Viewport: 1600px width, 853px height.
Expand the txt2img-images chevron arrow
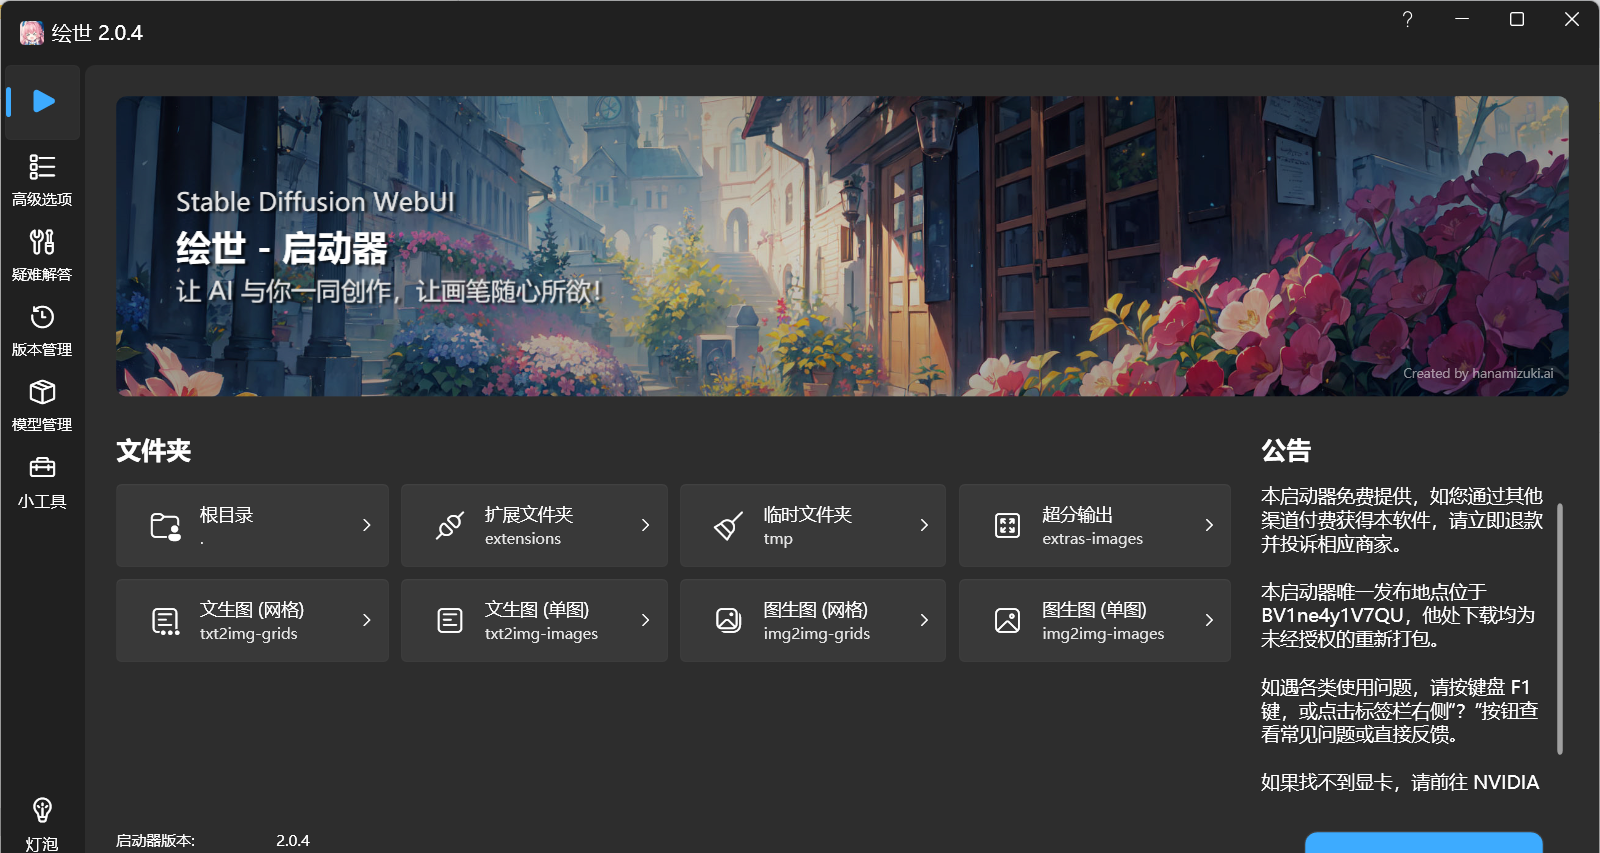coord(646,620)
